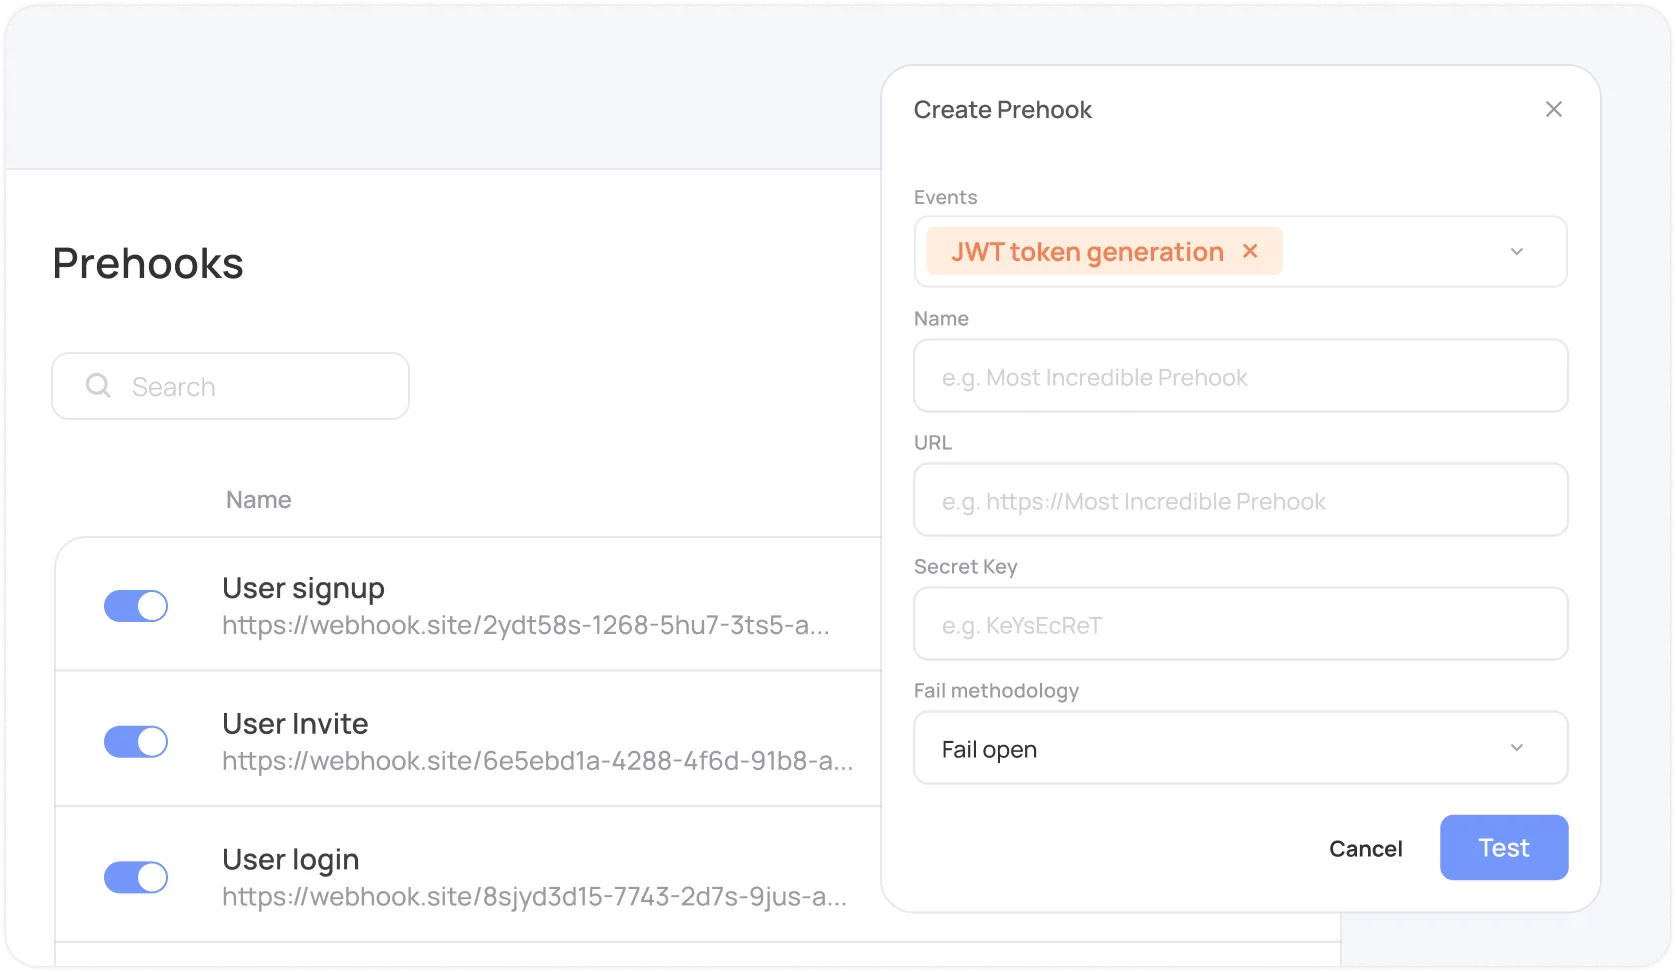The height and width of the screenshot is (972, 1676).
Task: Turn off the User Invite prehook
Action: [x=136, y=742]
